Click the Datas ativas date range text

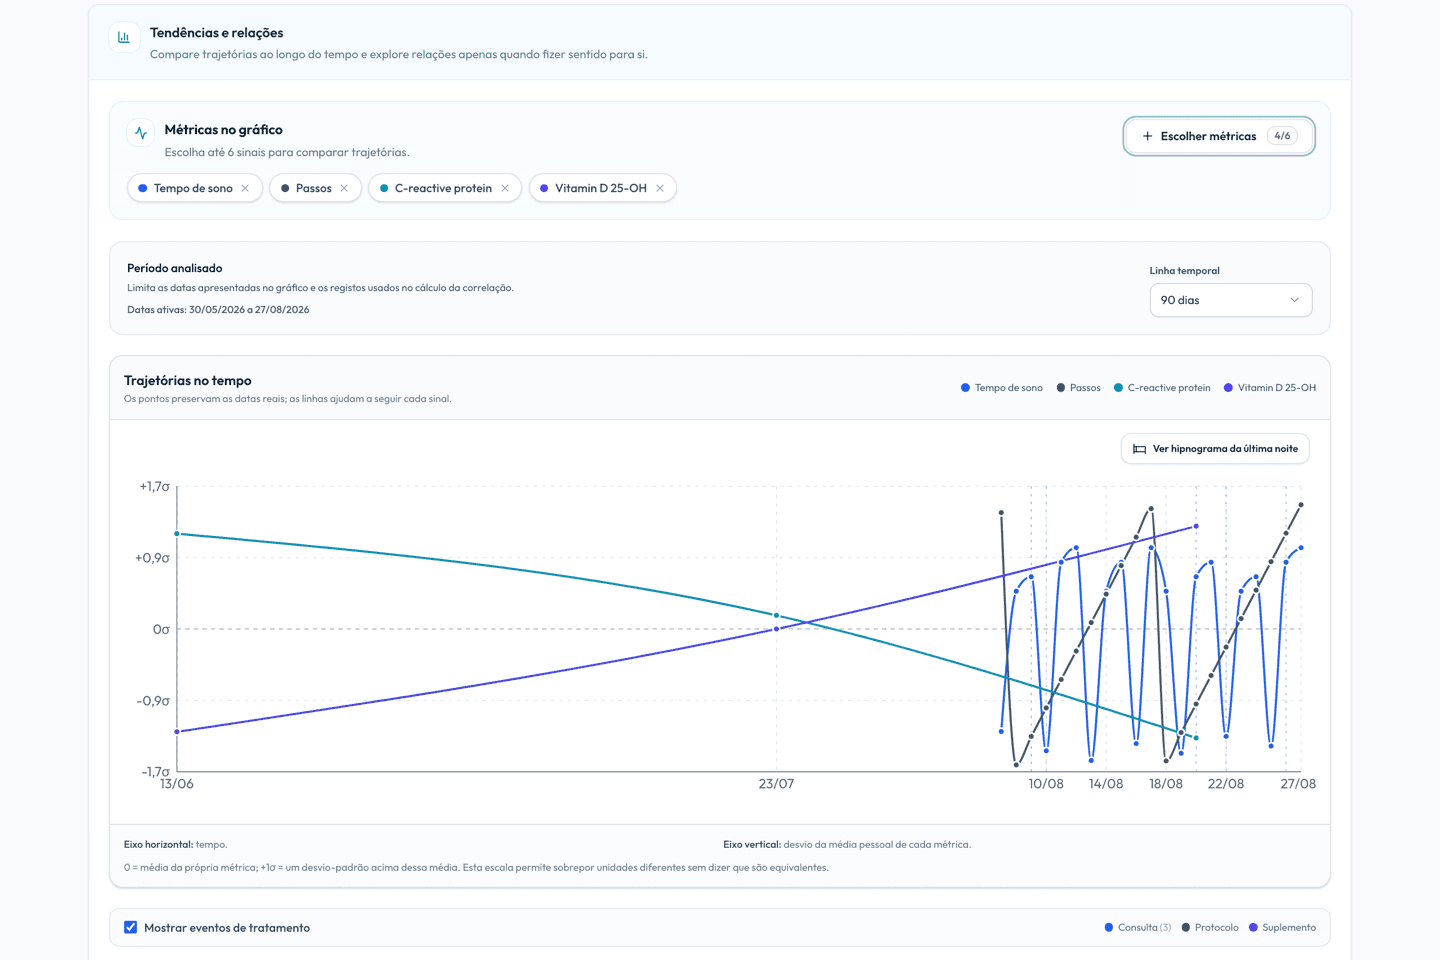click(218, 310)
